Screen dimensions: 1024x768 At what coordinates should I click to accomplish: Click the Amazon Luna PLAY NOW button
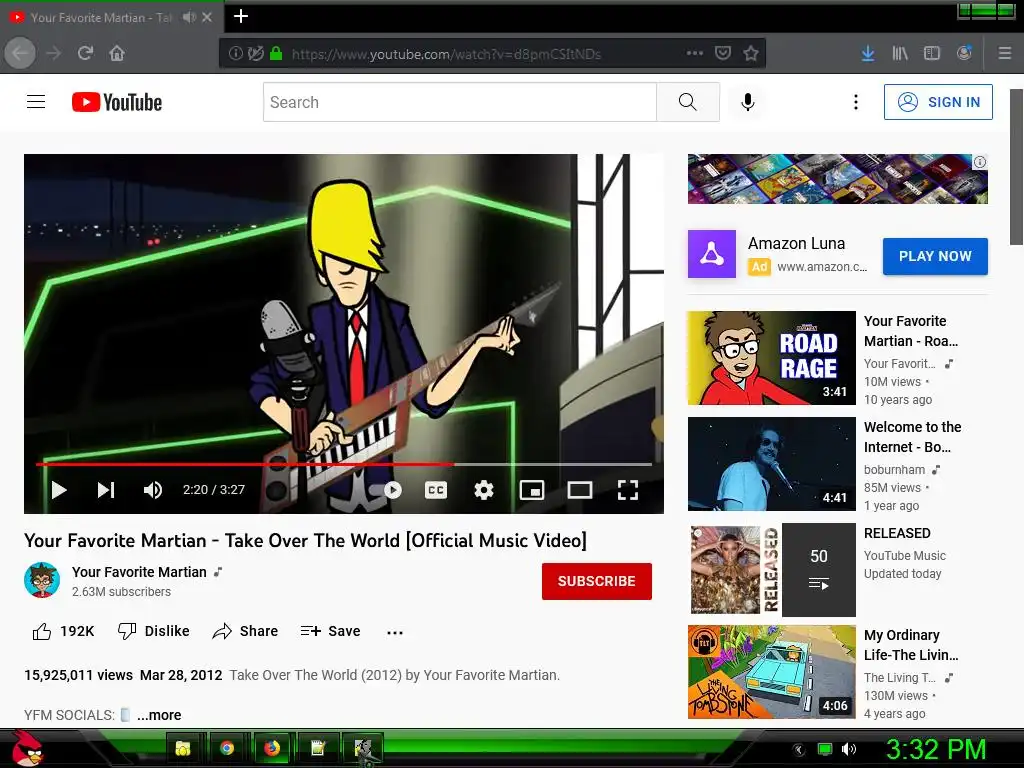click(935, 256)
